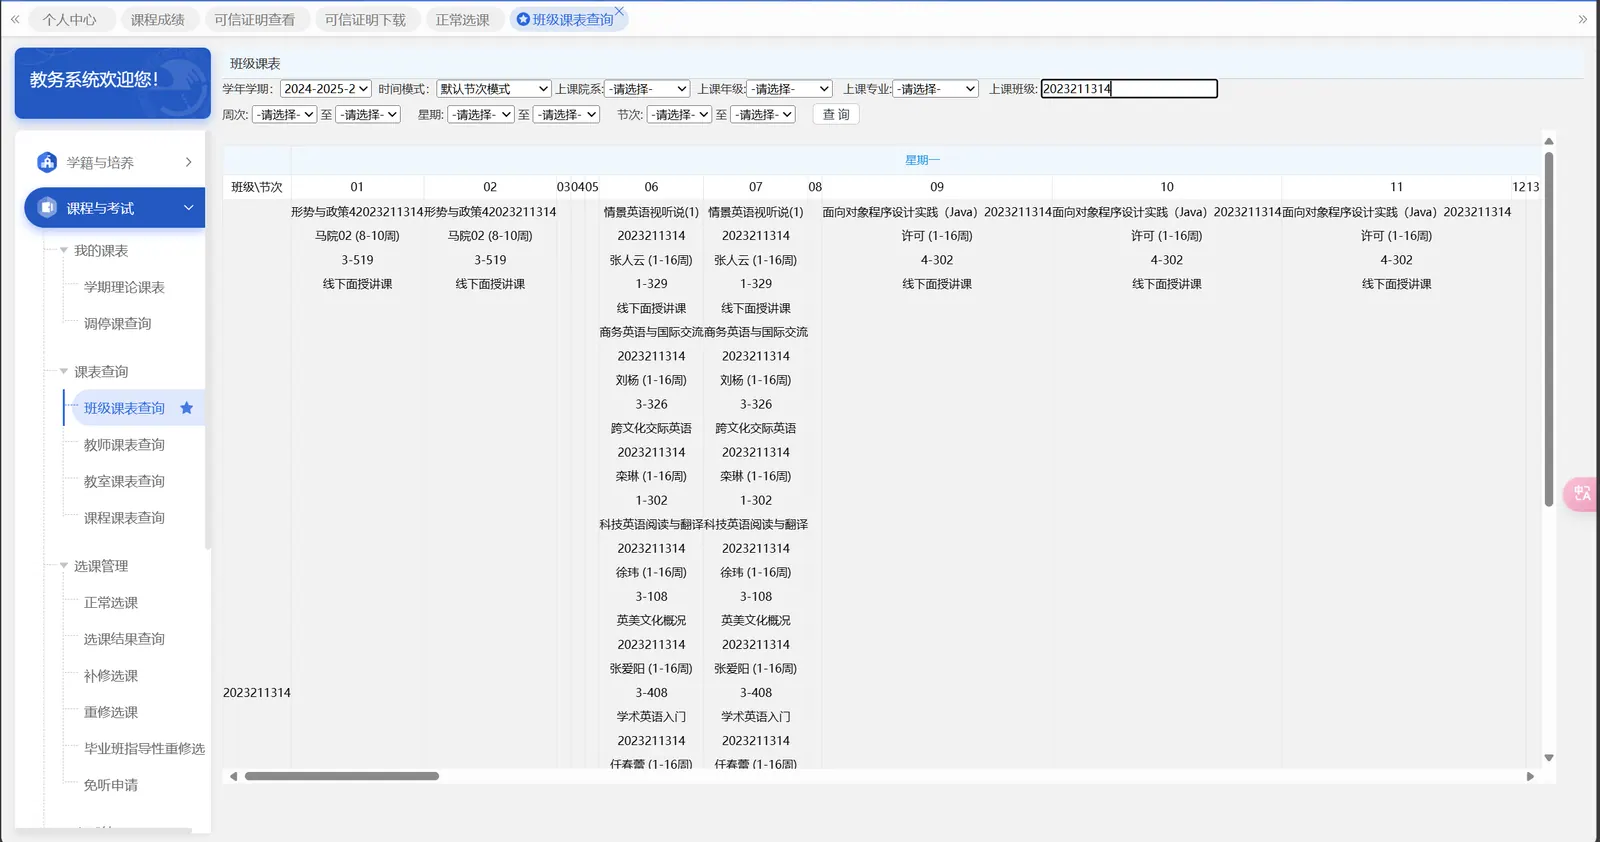Click the 学籍与培养 sidebar icon
1600x842 pixels.
click(x=46, y=162)
